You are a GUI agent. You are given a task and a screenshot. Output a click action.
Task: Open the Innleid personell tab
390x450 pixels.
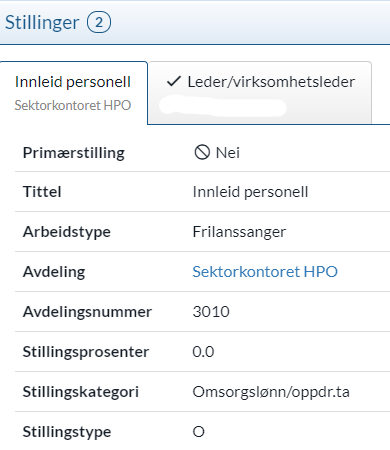(x=73, y=93)
